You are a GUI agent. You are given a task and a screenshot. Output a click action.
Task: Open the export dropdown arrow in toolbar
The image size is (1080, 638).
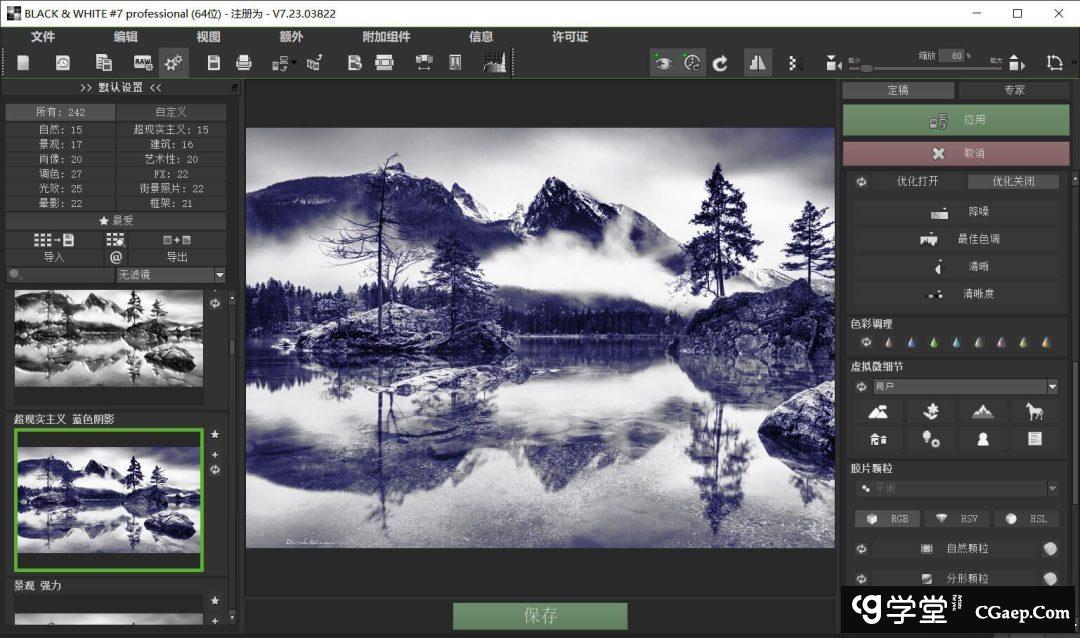click(293, 64)
